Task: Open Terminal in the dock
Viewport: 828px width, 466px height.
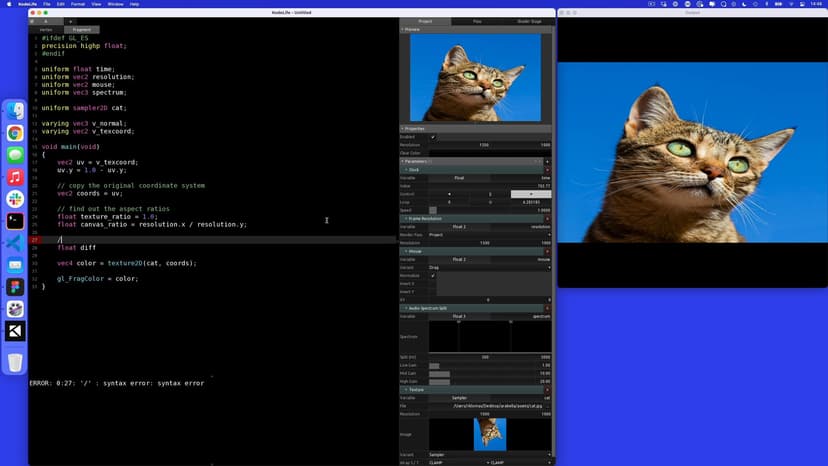Action: [15, 221]
